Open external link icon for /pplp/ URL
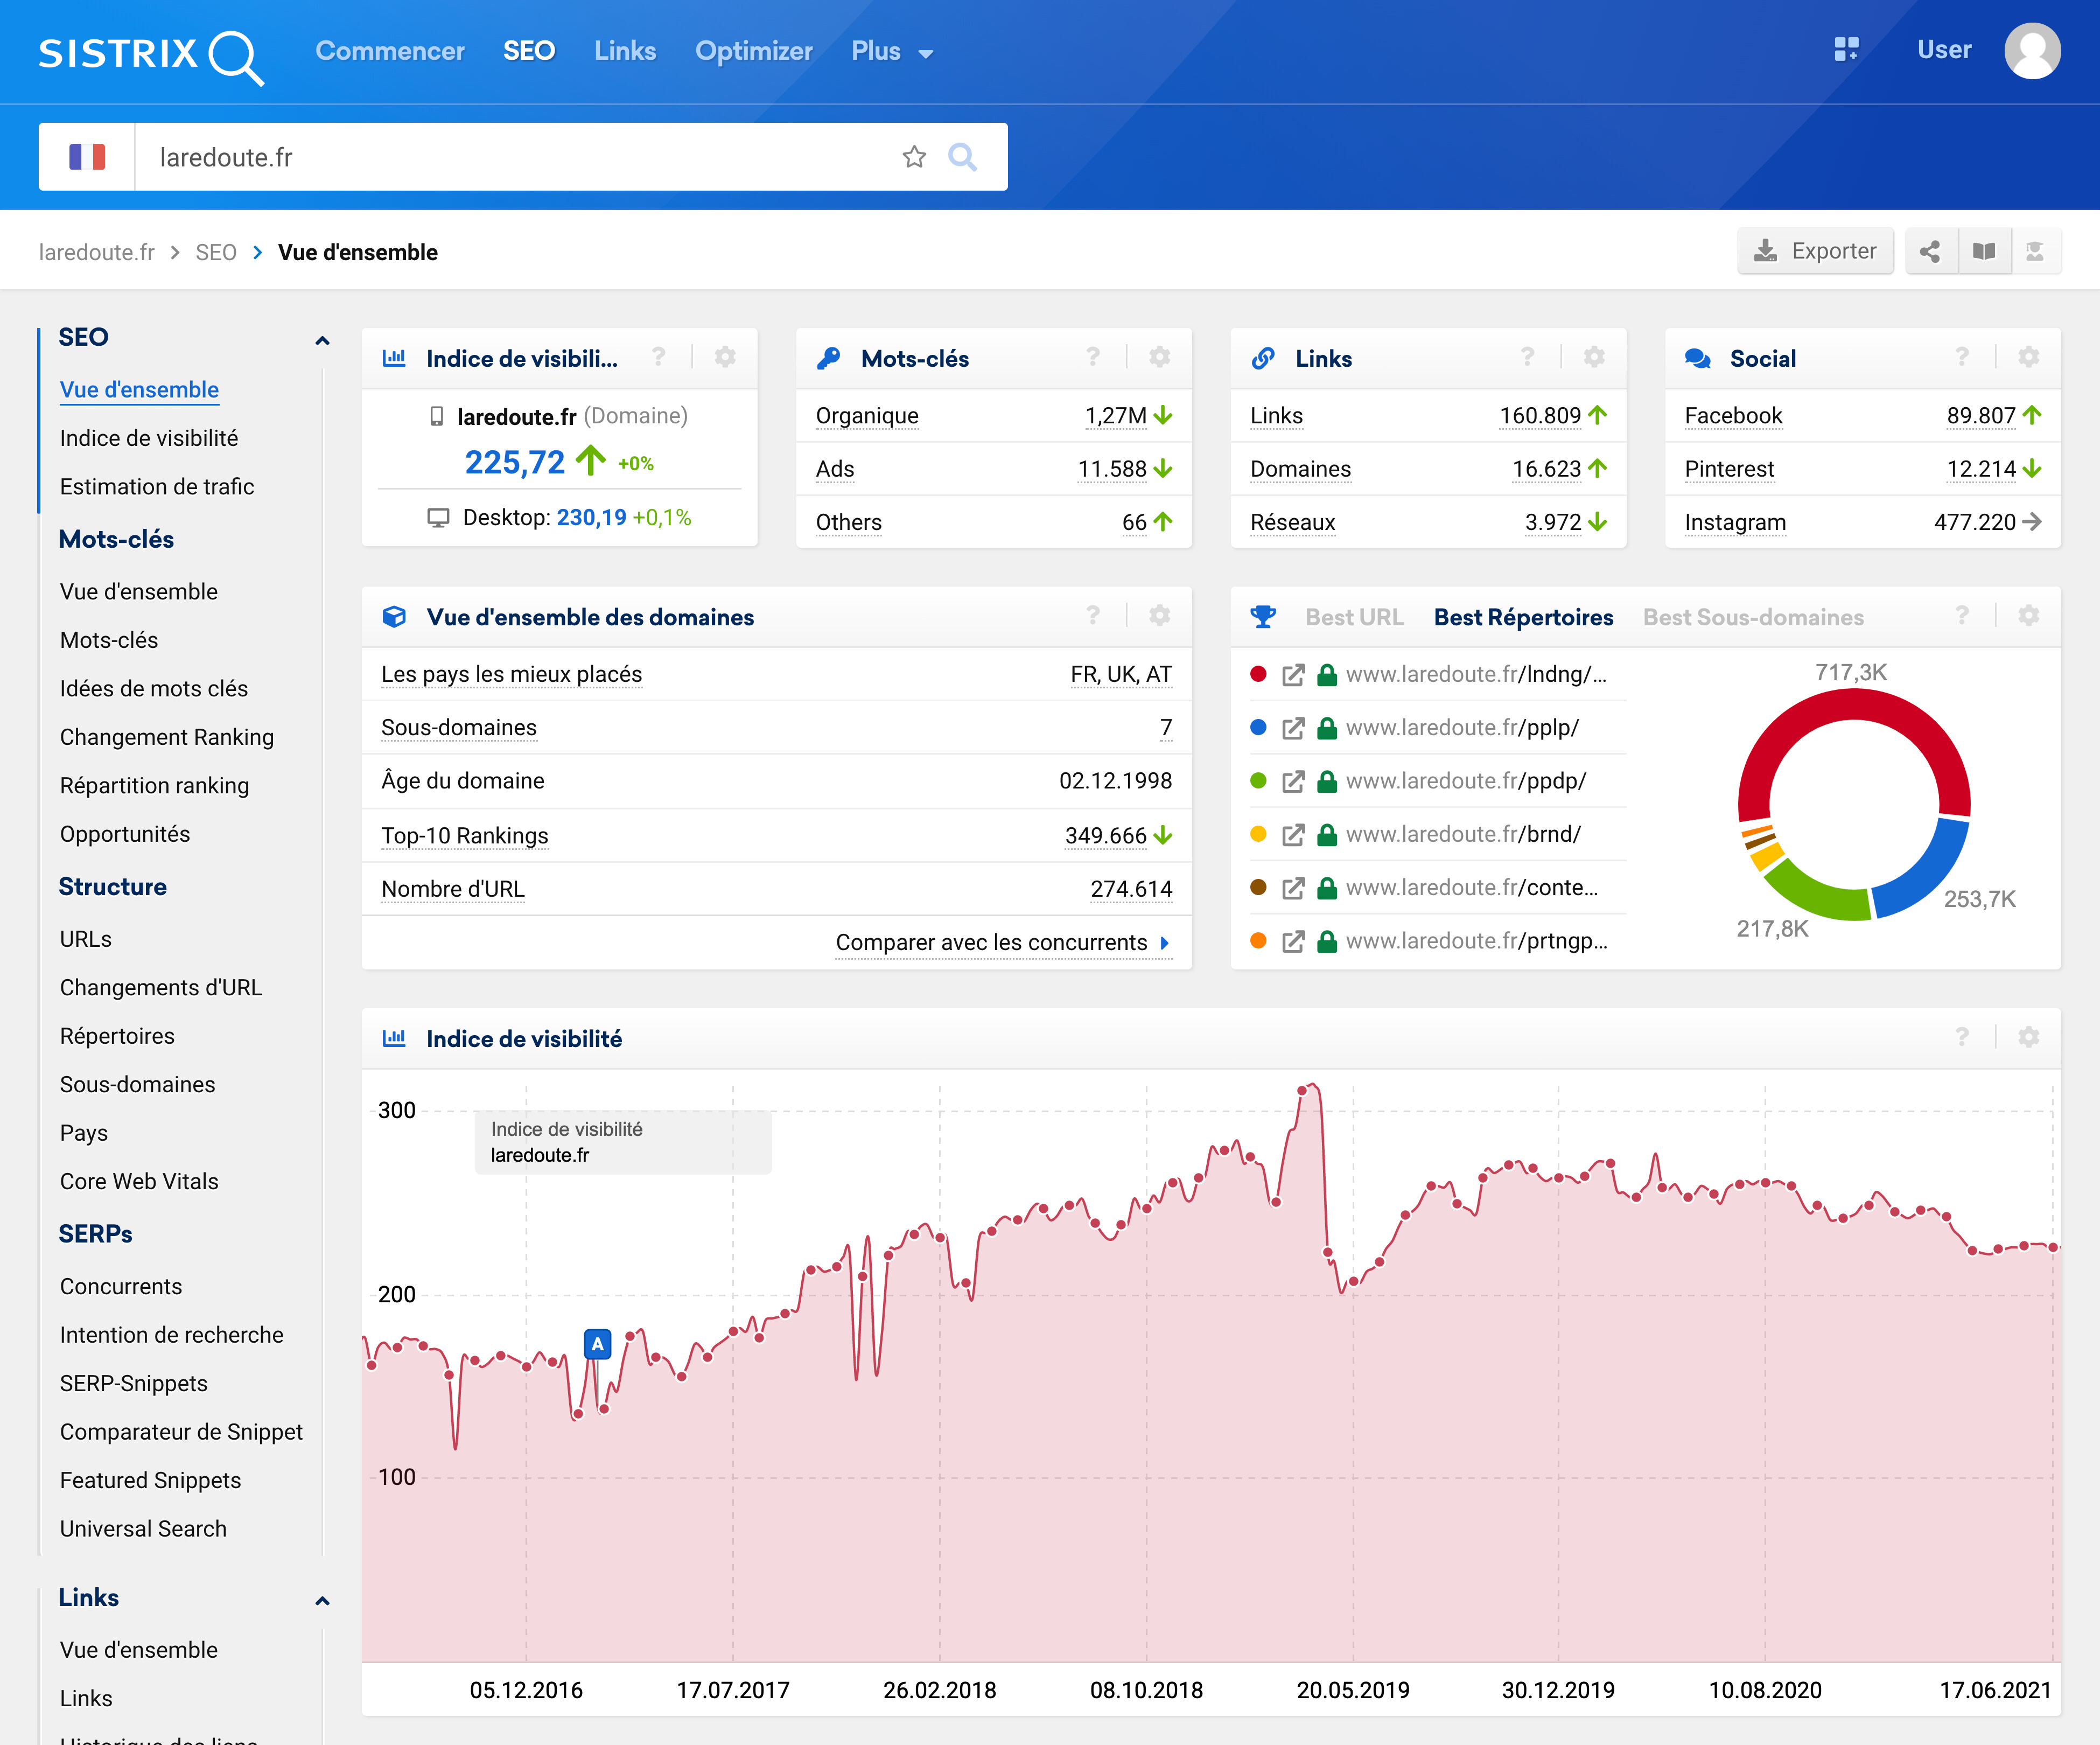The height and width of the screenshot is (1745, 2100). click(x=1293, y=728)
